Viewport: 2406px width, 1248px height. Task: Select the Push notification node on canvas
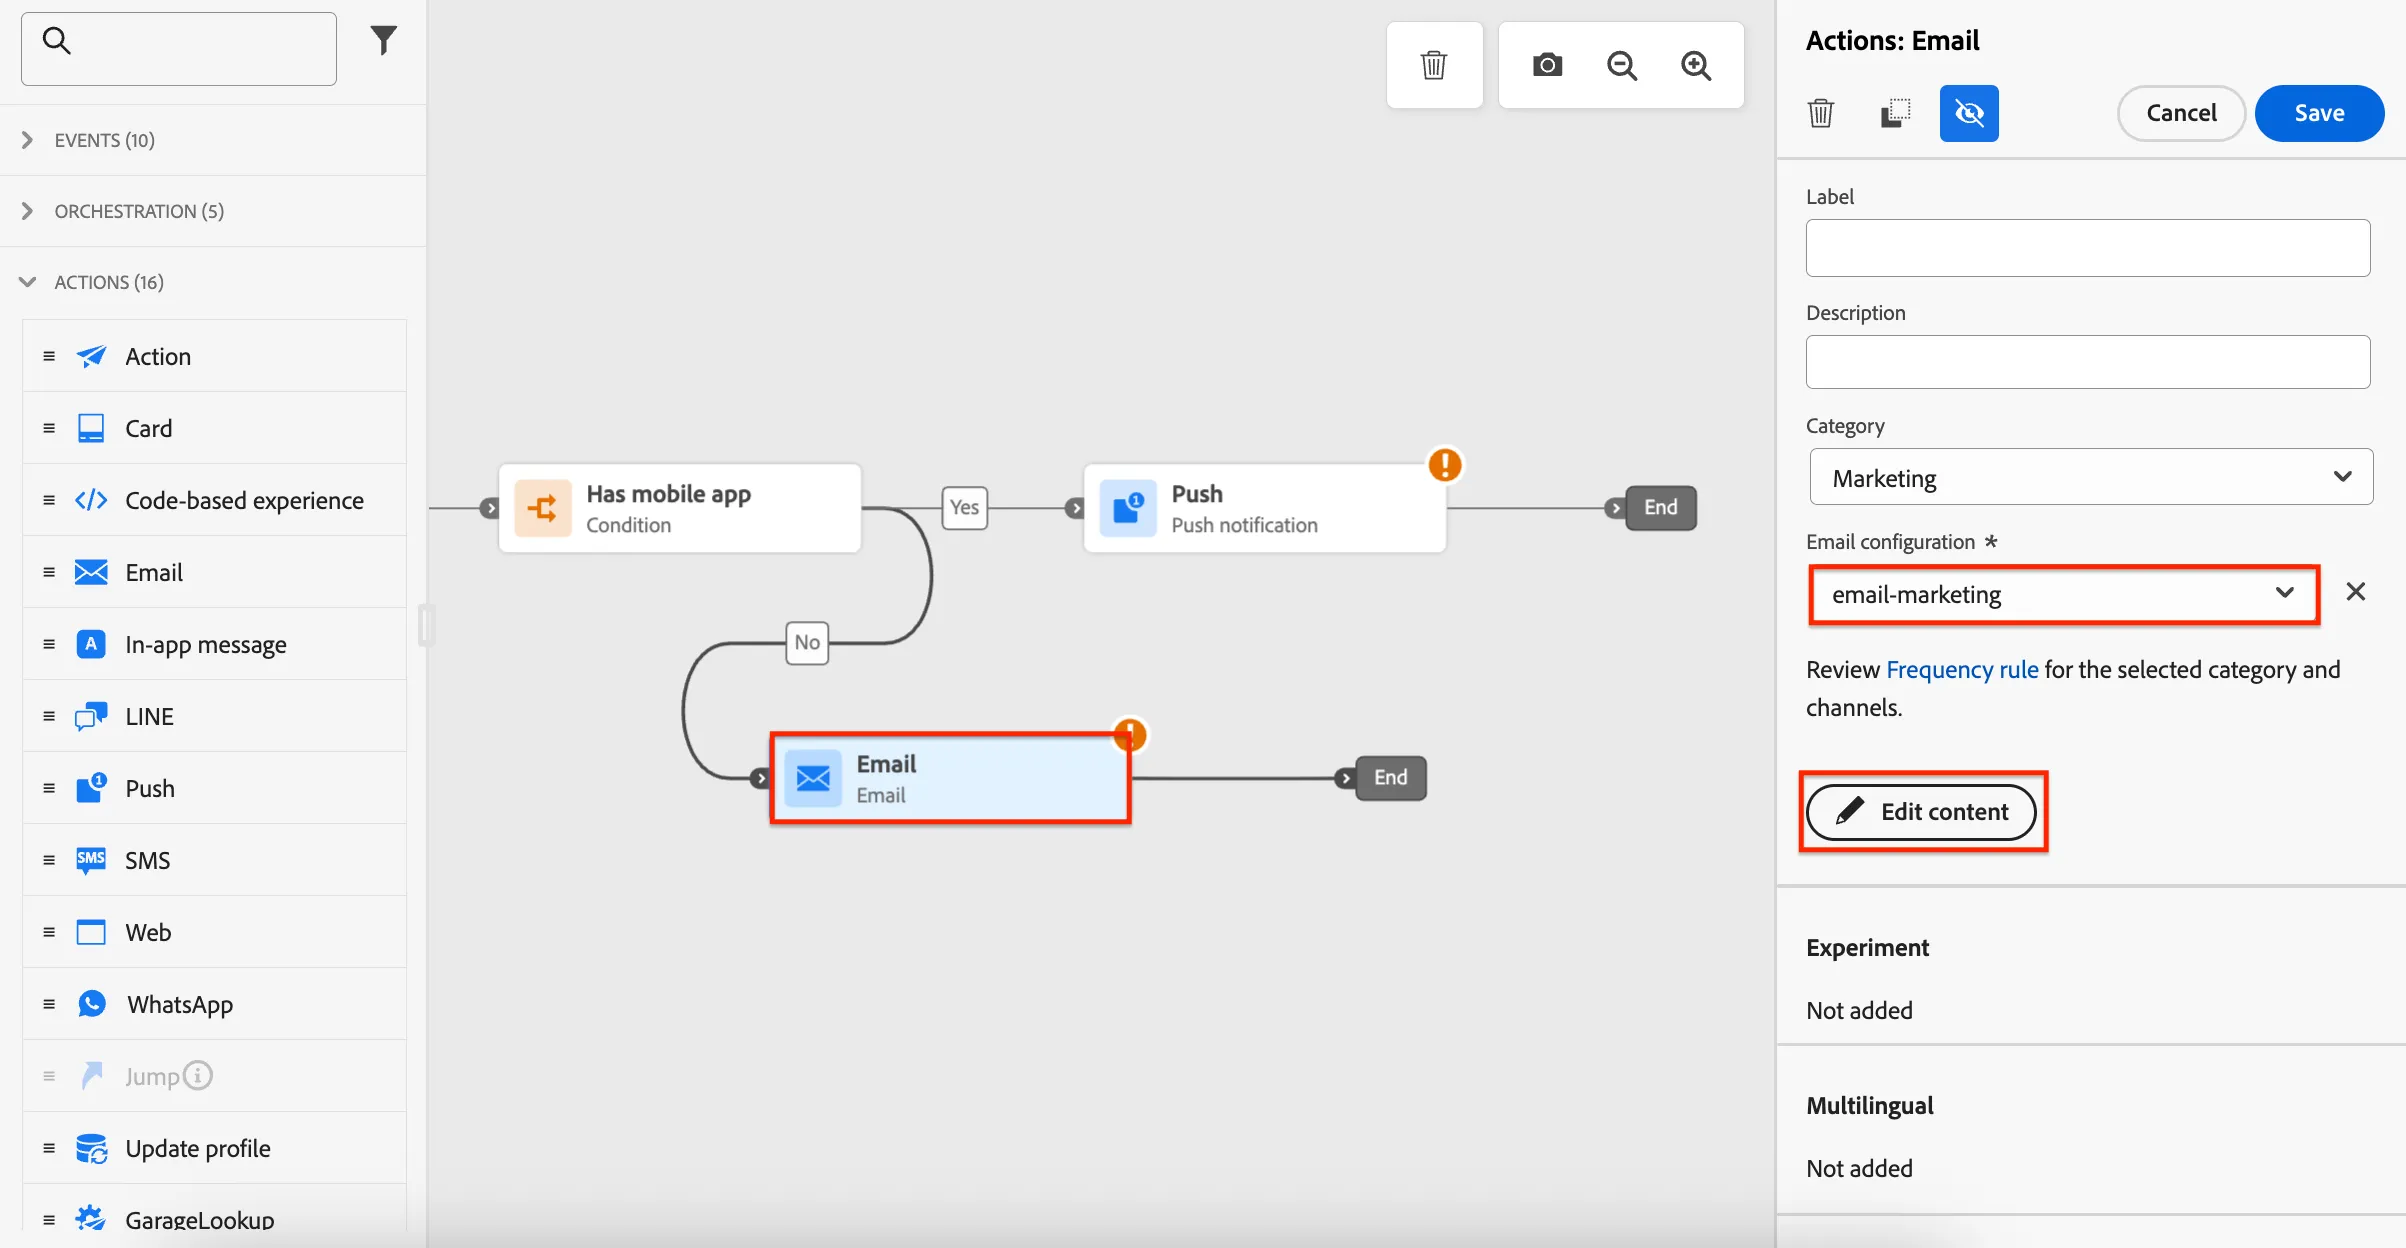1265,508
